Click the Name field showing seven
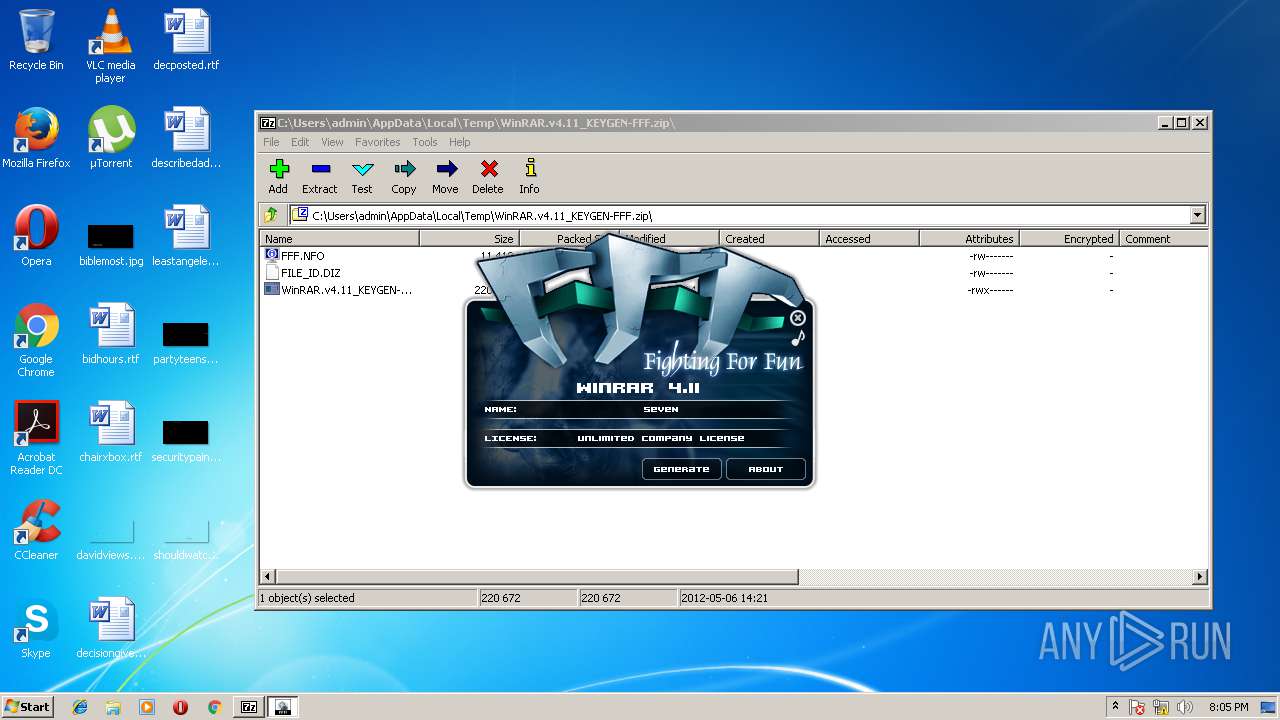Image resolution: width=1280 pixels, height=720 pixels. 660,409
